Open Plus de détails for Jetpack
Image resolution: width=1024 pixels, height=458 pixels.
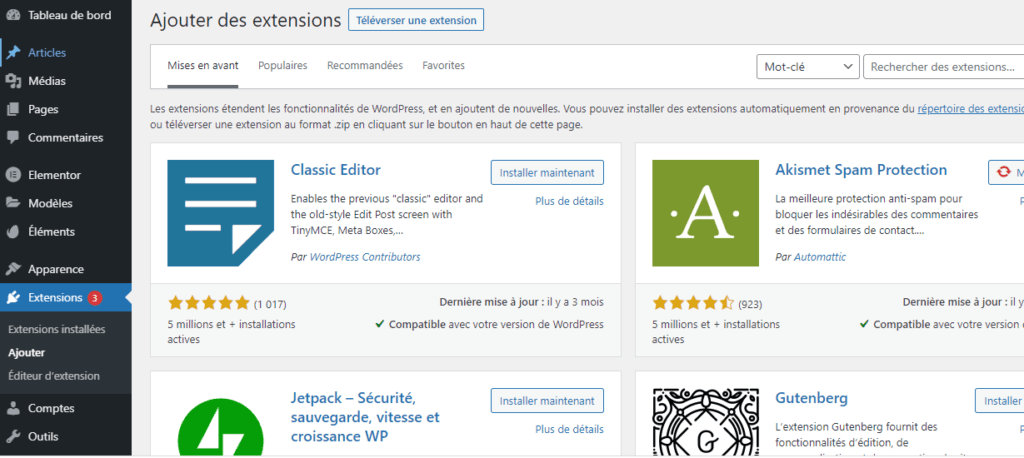(569, 429)
